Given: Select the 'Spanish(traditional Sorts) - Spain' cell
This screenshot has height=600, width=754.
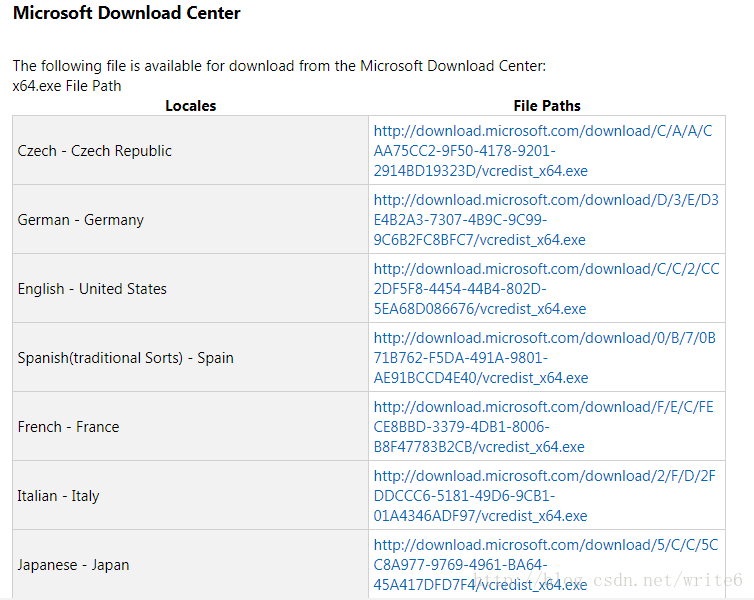Looking at the screenshot, I should (190, 357).
